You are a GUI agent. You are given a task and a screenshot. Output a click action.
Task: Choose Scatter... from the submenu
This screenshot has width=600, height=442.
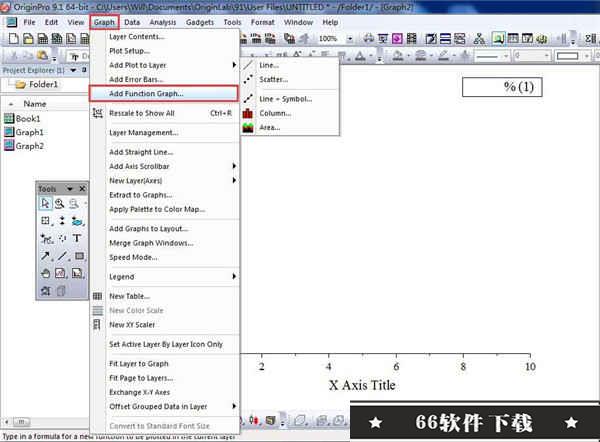tap(290, 80)
